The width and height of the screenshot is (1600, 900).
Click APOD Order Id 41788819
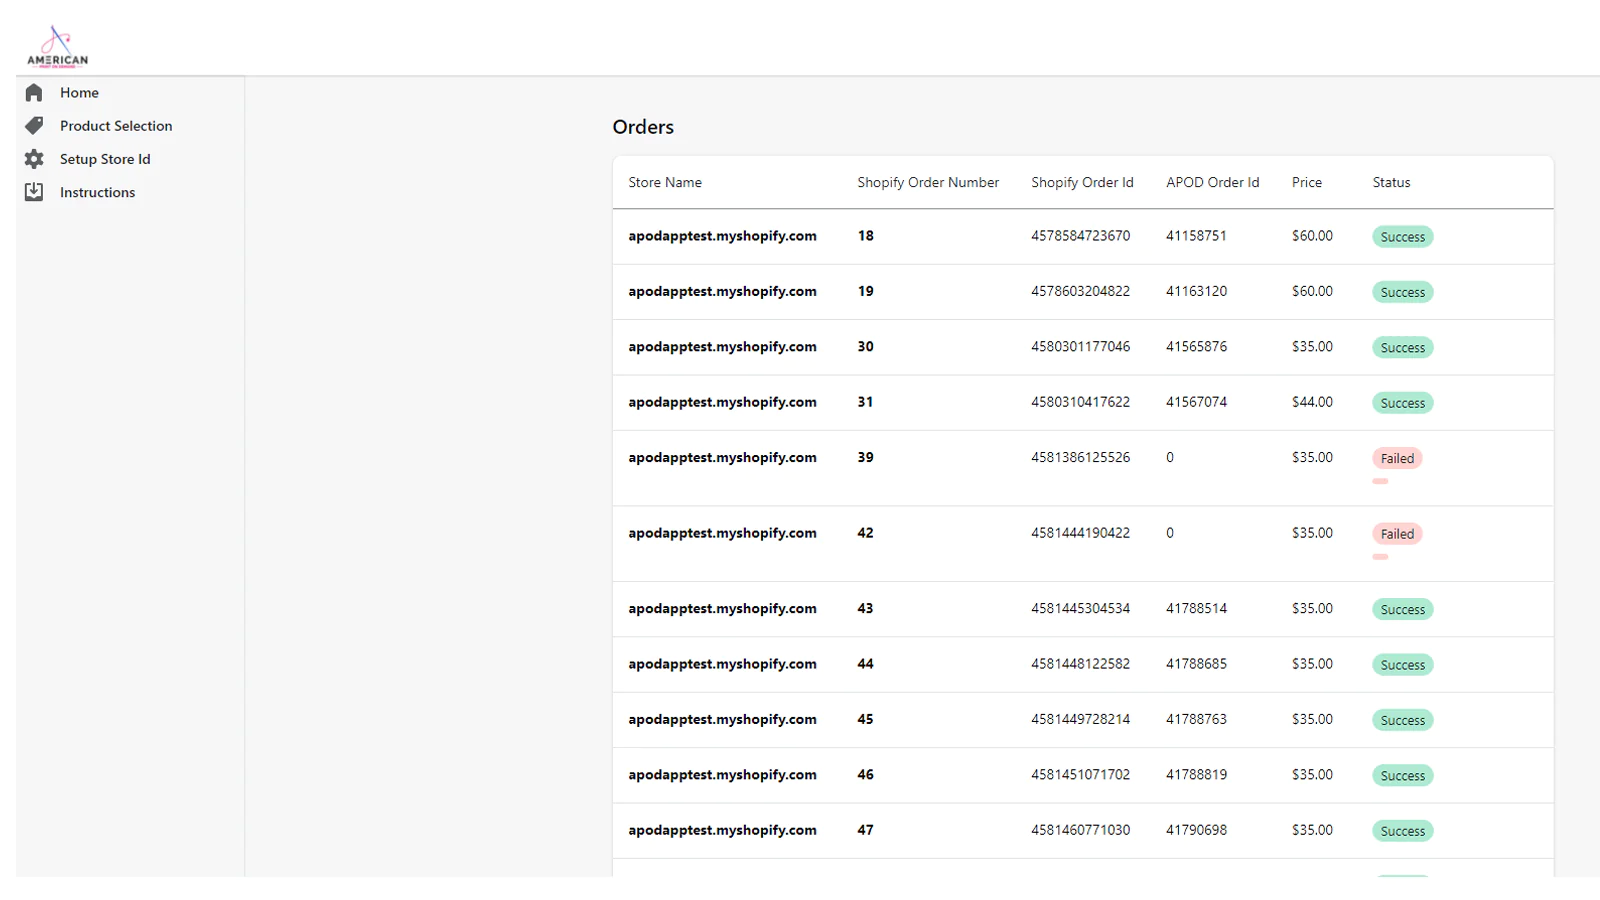[1196, 774]
